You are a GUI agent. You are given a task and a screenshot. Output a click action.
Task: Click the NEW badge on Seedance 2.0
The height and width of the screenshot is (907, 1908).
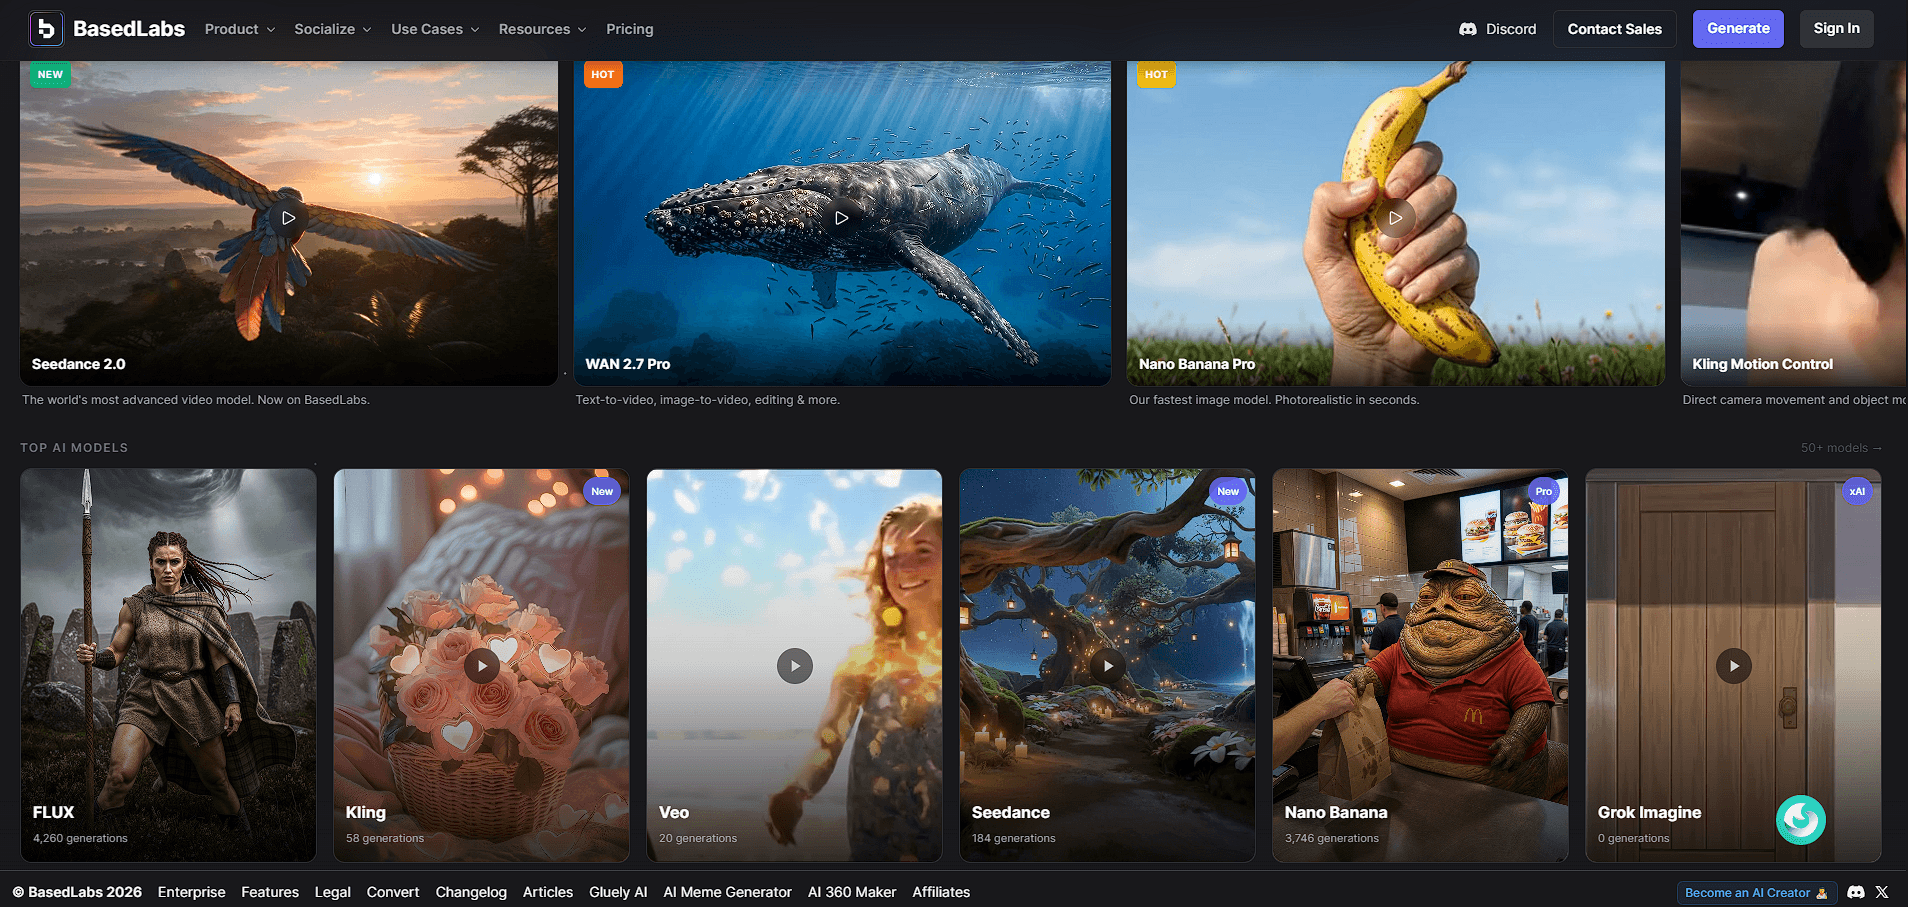pyautogui.click(x=50, y=75)
